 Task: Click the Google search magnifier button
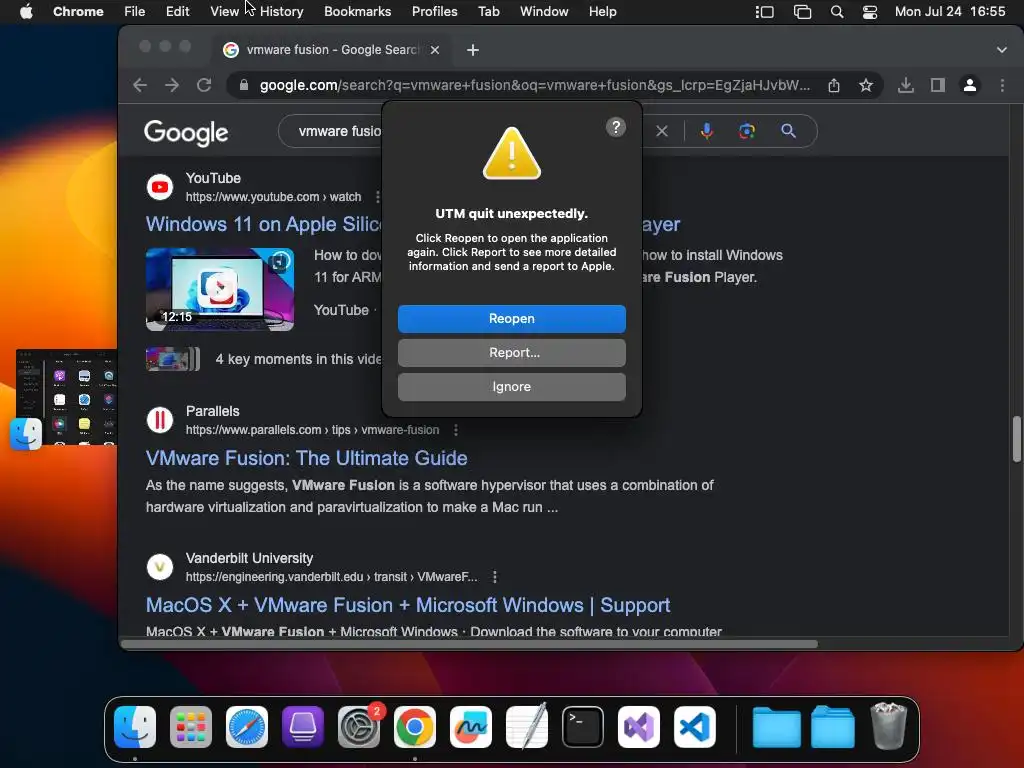click(788, 131)
